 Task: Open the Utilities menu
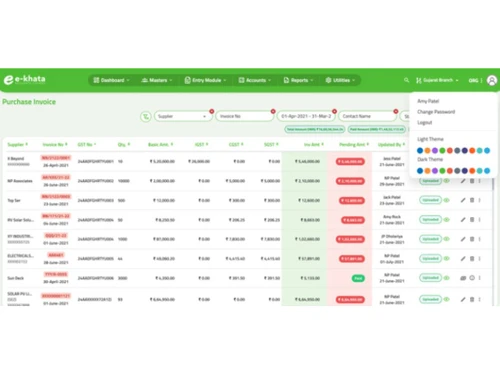point(340,80)
